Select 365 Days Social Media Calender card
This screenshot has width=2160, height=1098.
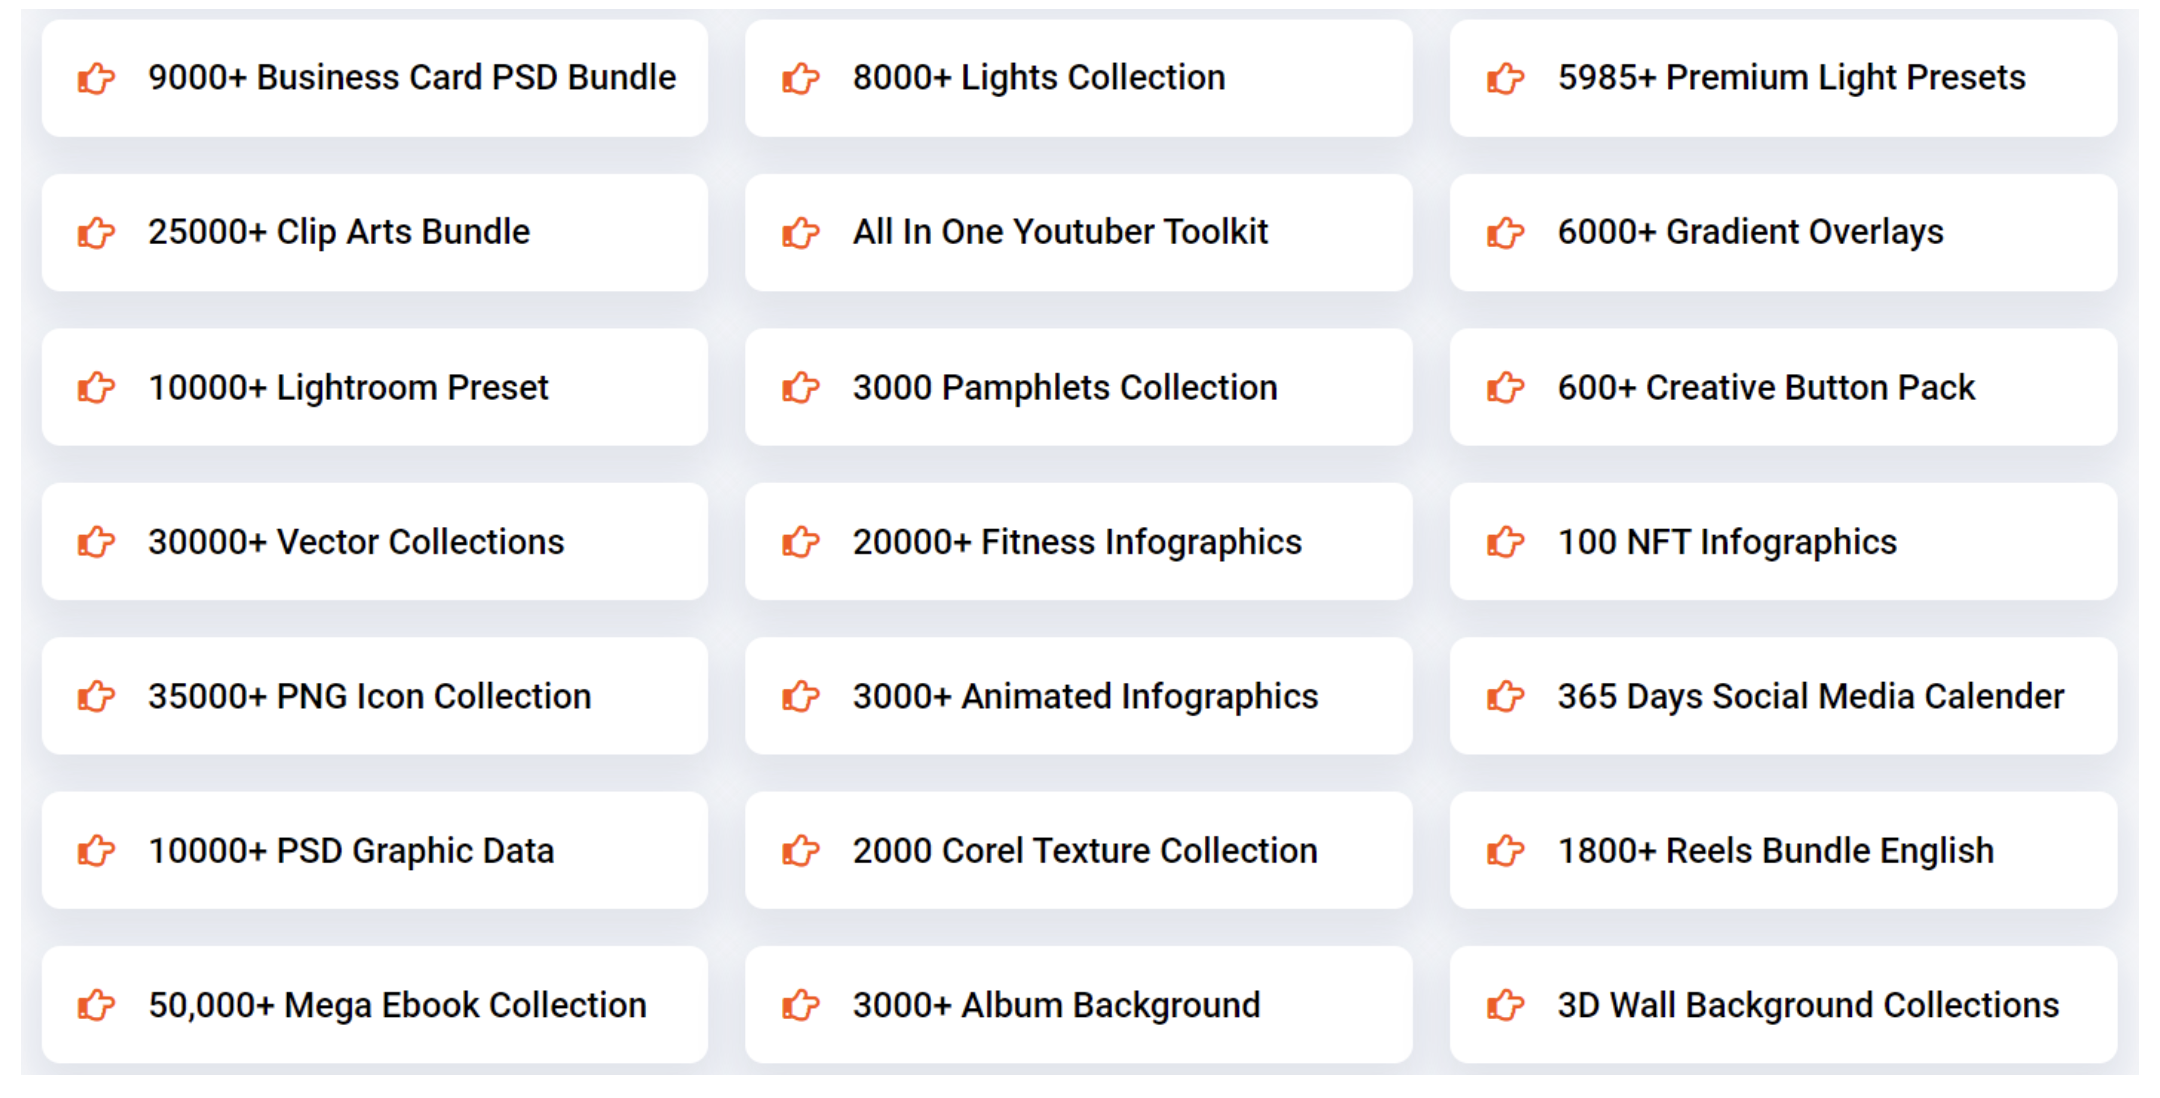(1810, 696)
